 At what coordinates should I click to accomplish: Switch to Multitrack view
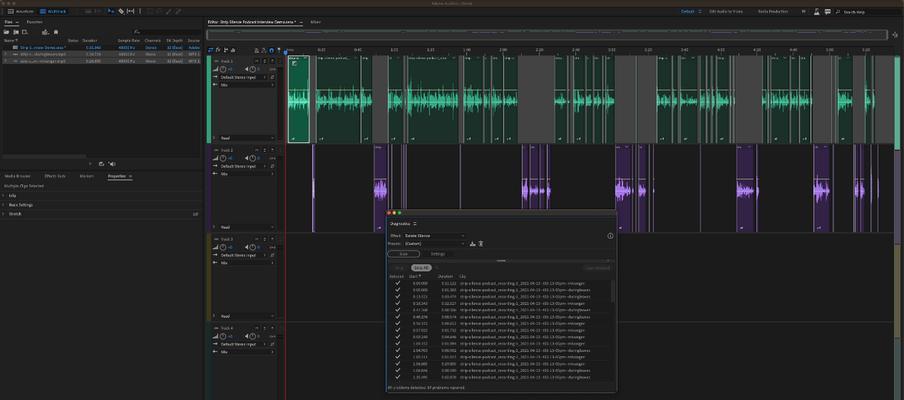[52, 11]
